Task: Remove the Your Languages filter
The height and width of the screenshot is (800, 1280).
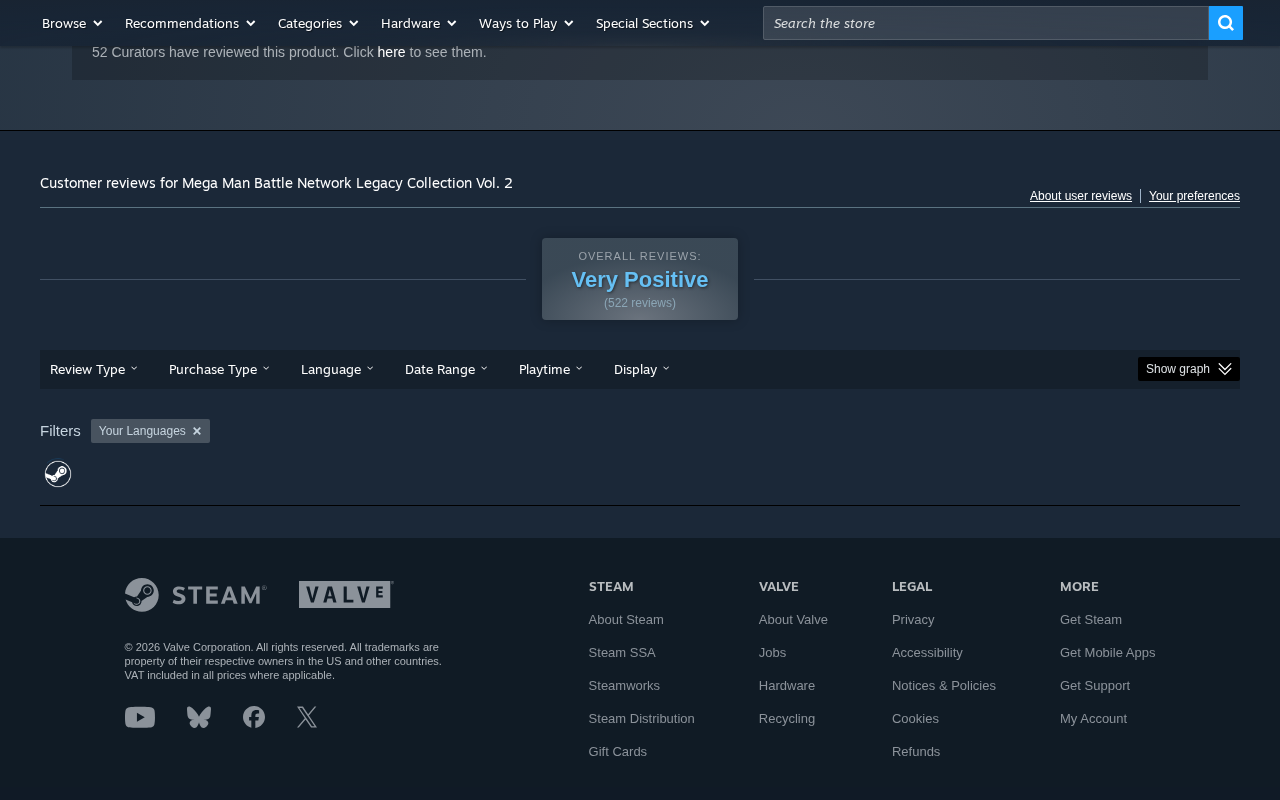Action: click(197, 431)
